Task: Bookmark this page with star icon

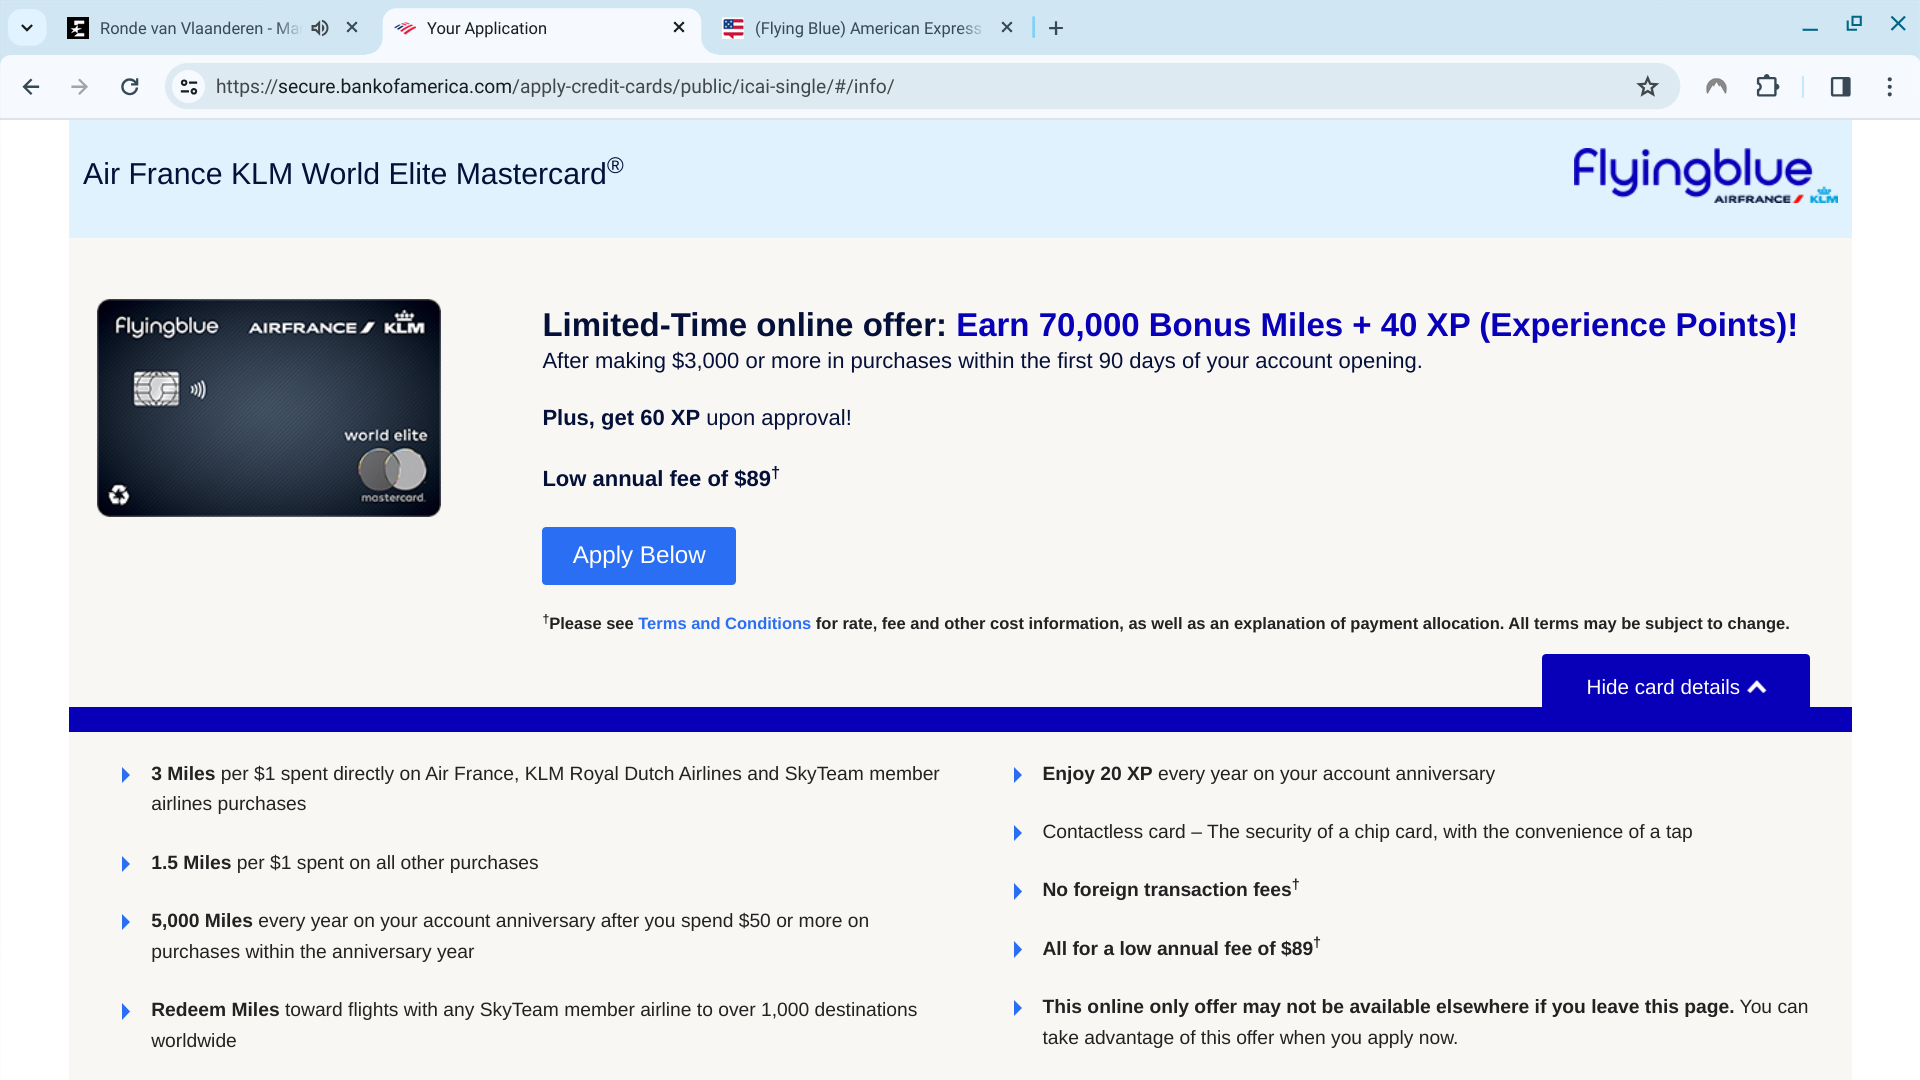Action: coord(1647,87)
